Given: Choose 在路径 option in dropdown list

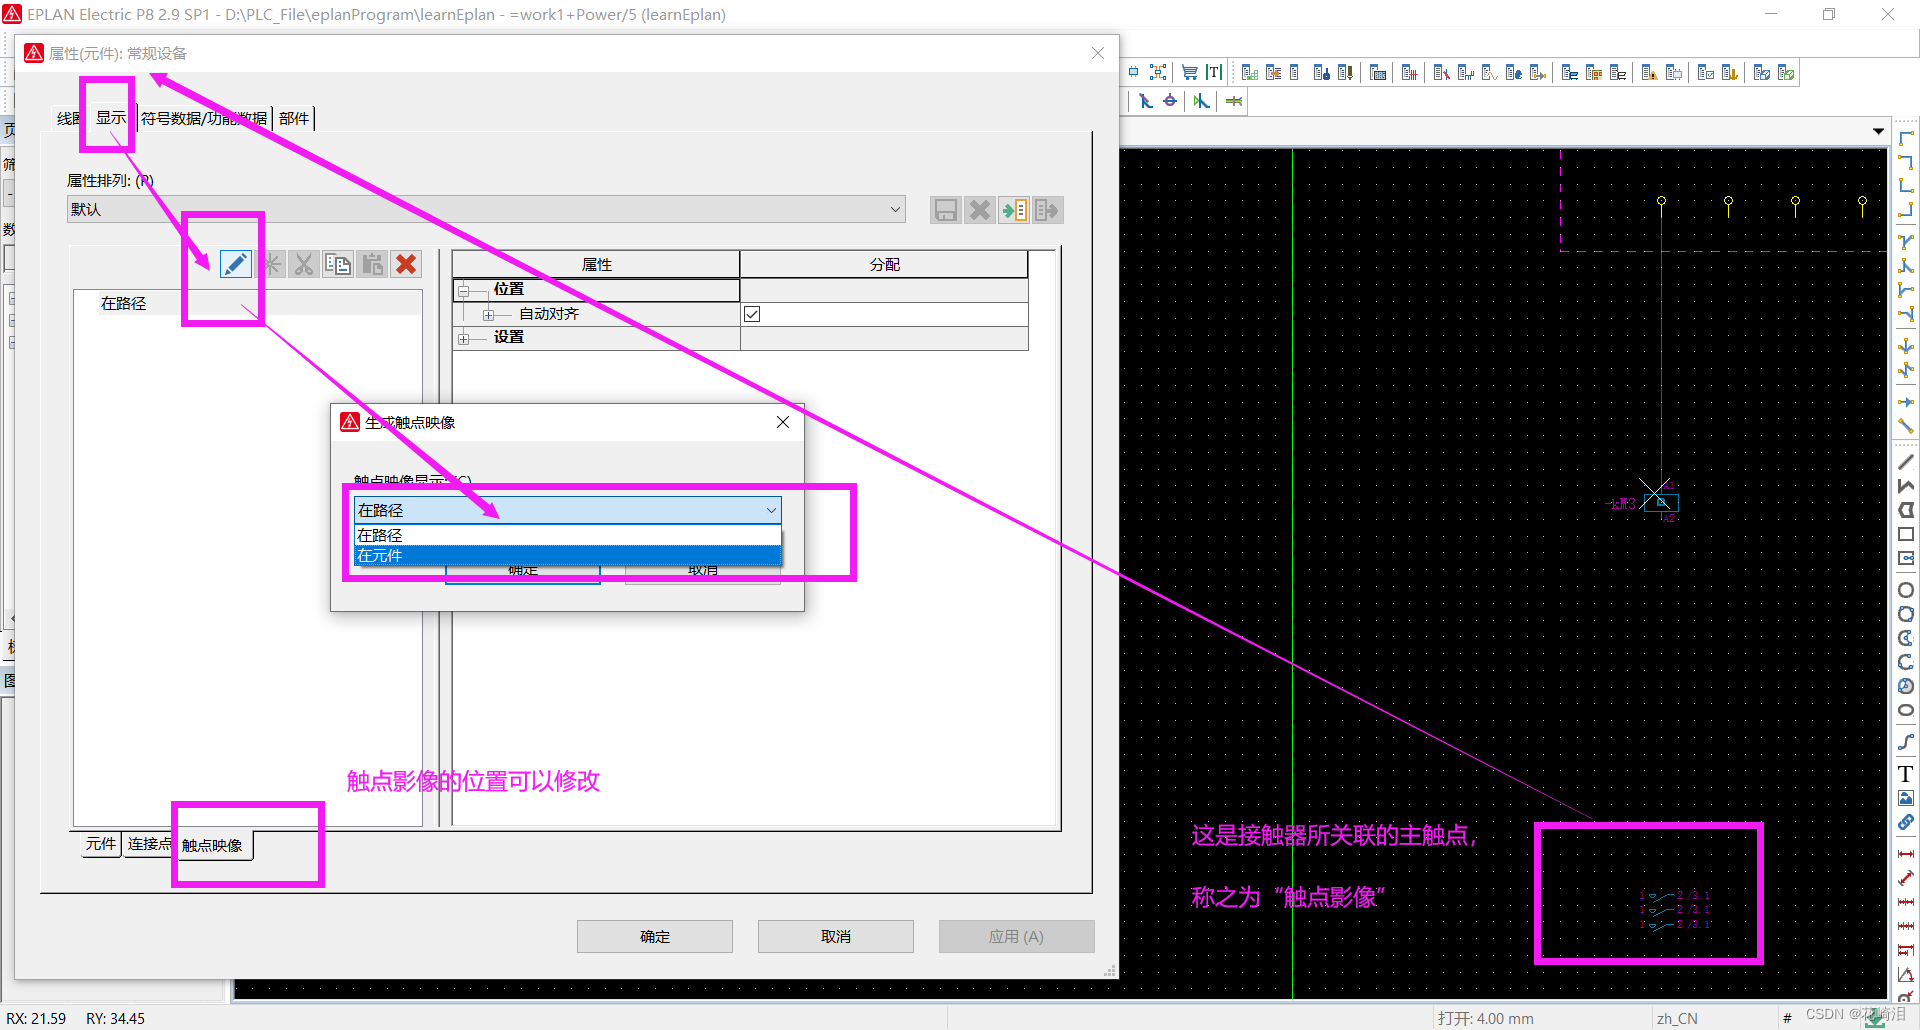Looking at the screenshot, I should click(x=567, y=535).
